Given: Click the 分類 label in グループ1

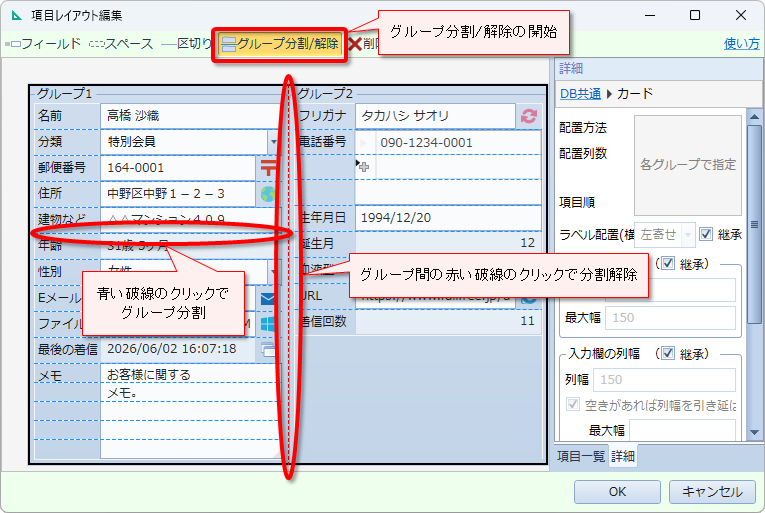Looking at the screenshot, I should pyautogui.click(x=50, y=142).
